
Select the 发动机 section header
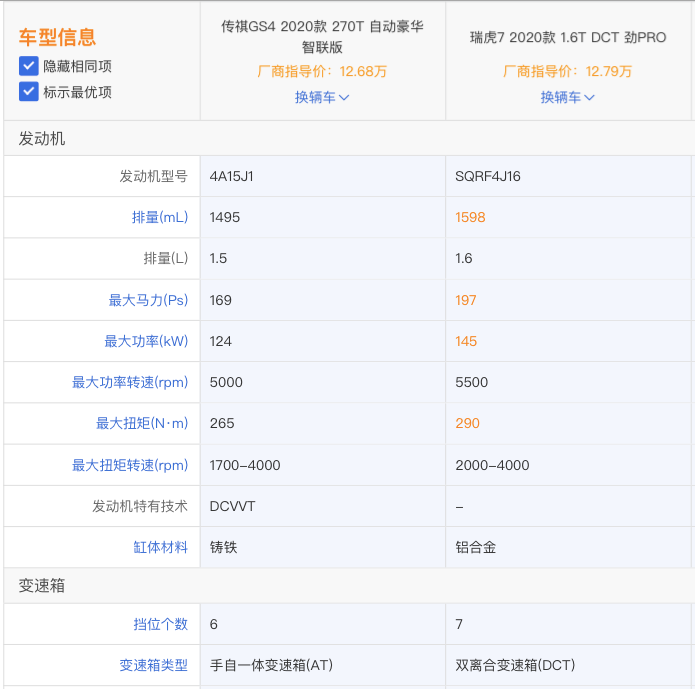[42, 139]
